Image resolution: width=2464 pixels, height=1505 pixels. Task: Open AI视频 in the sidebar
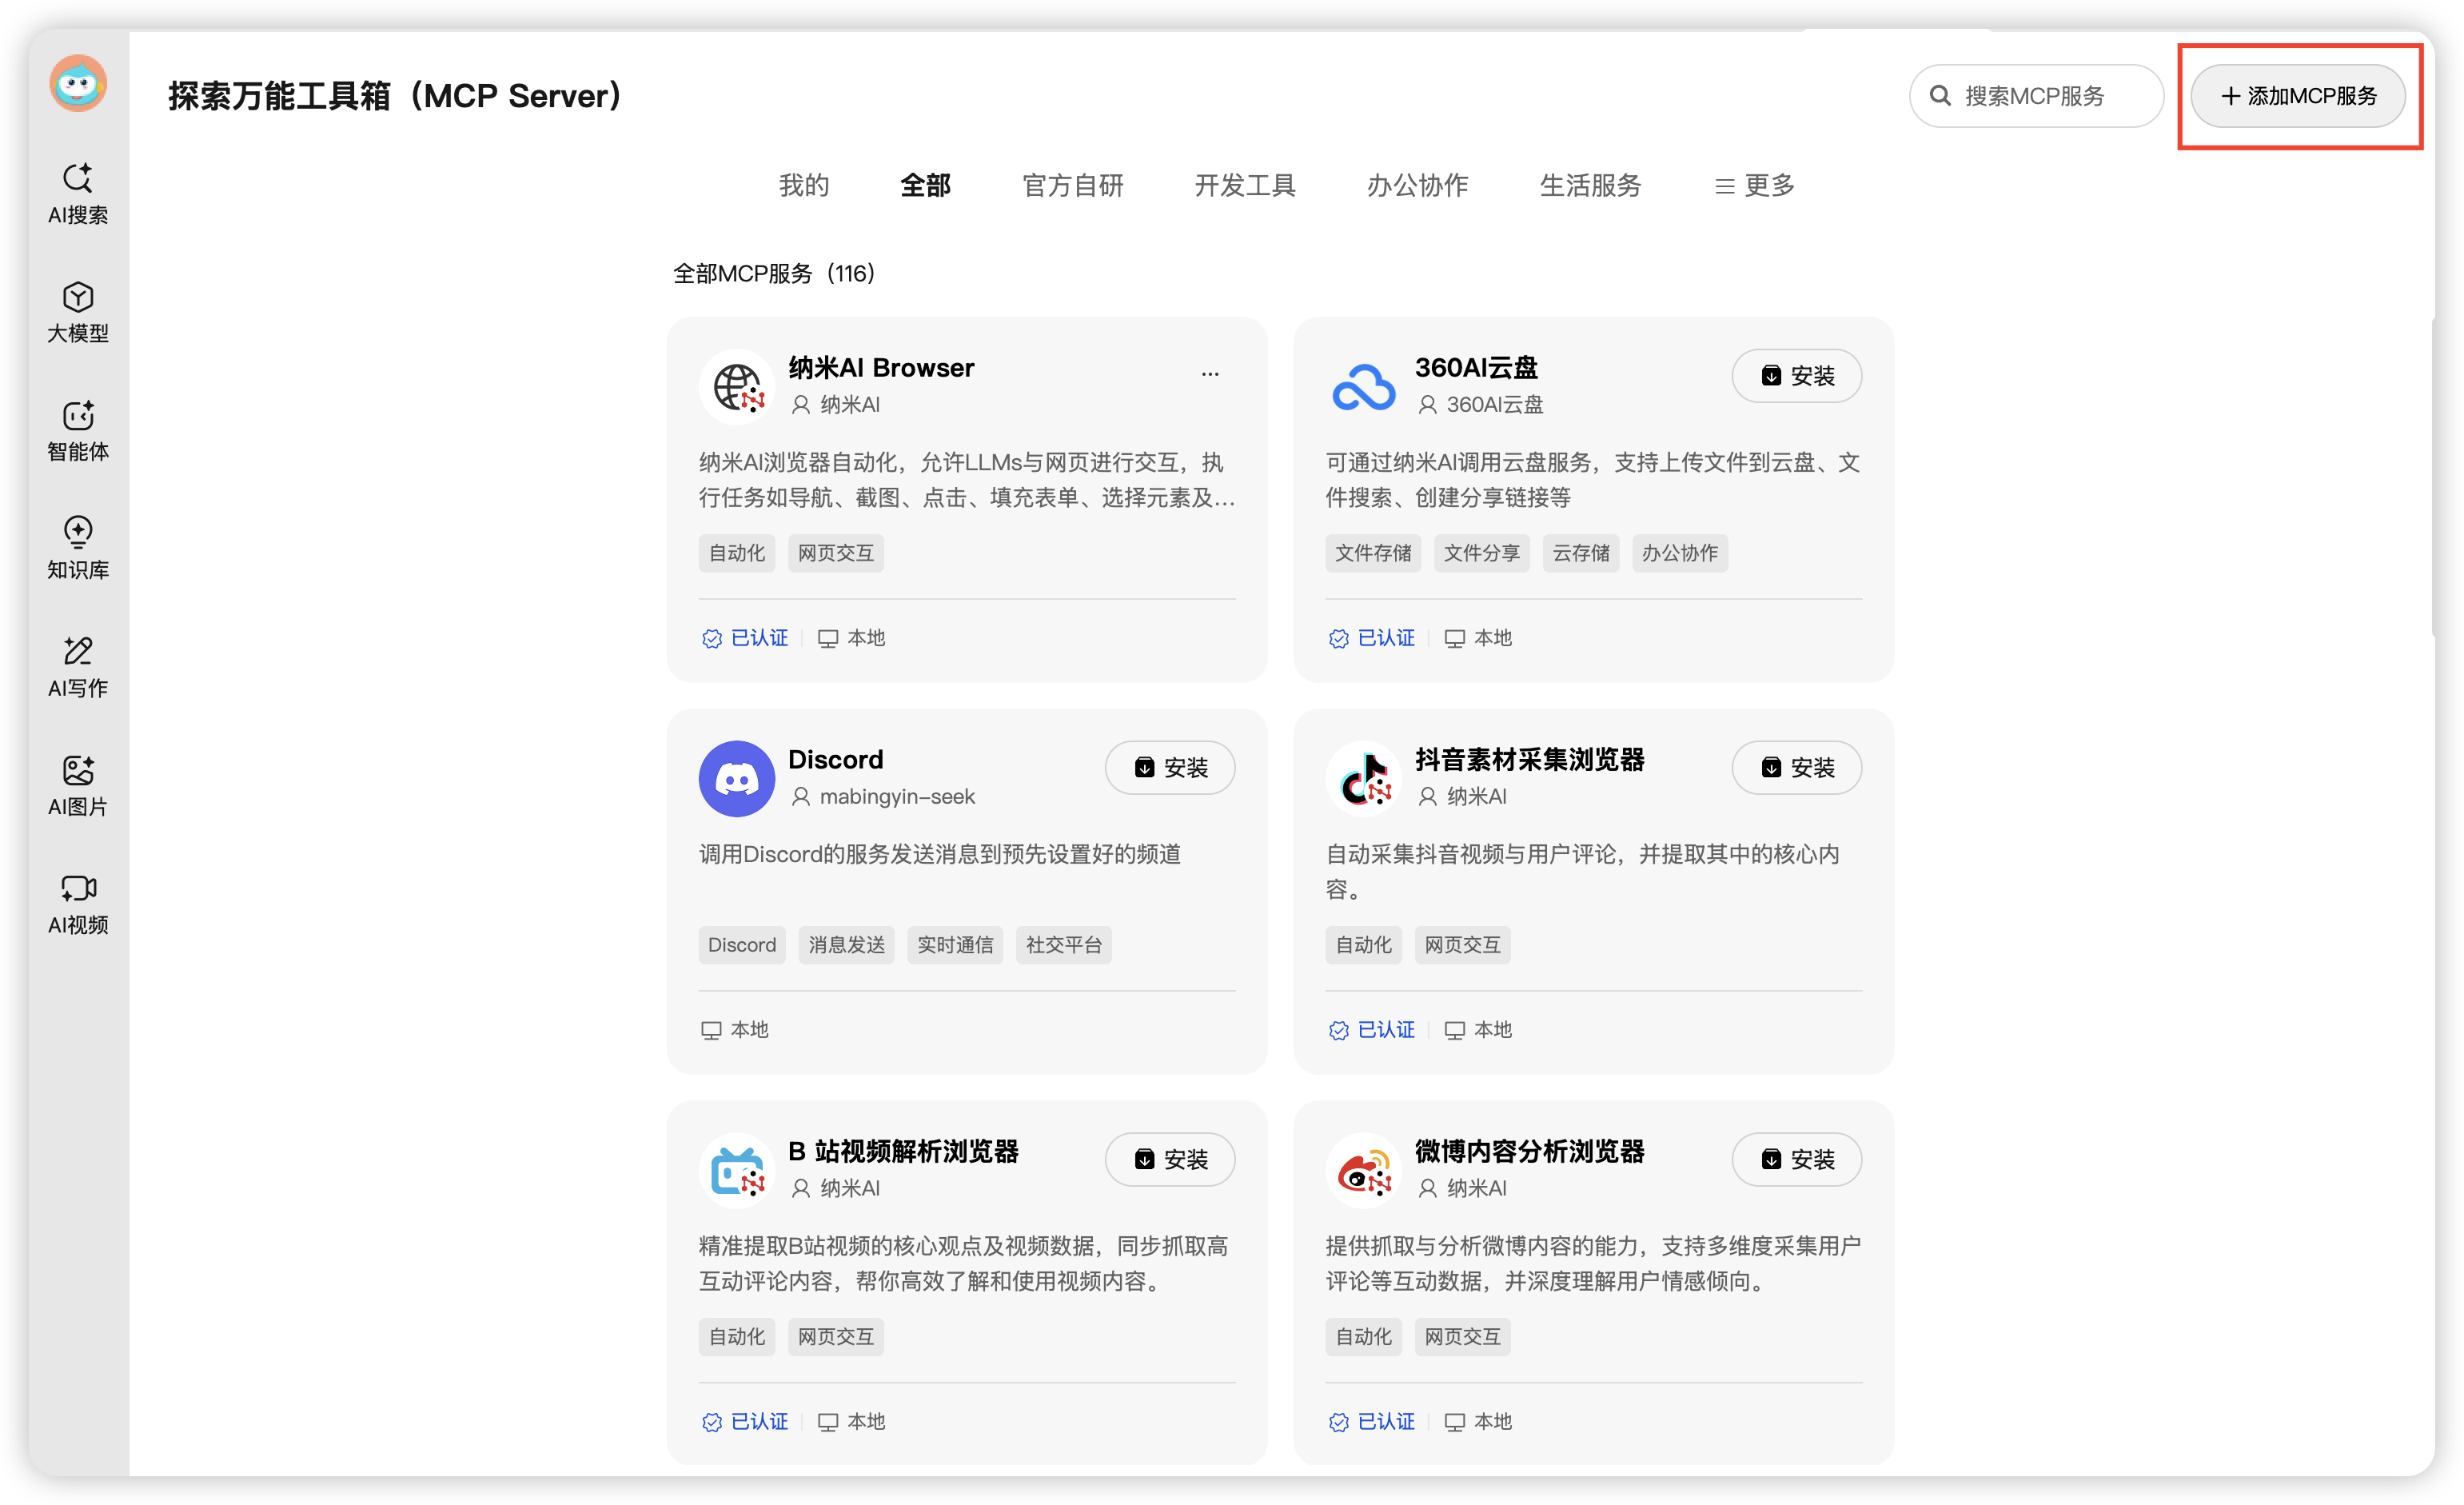78,904
